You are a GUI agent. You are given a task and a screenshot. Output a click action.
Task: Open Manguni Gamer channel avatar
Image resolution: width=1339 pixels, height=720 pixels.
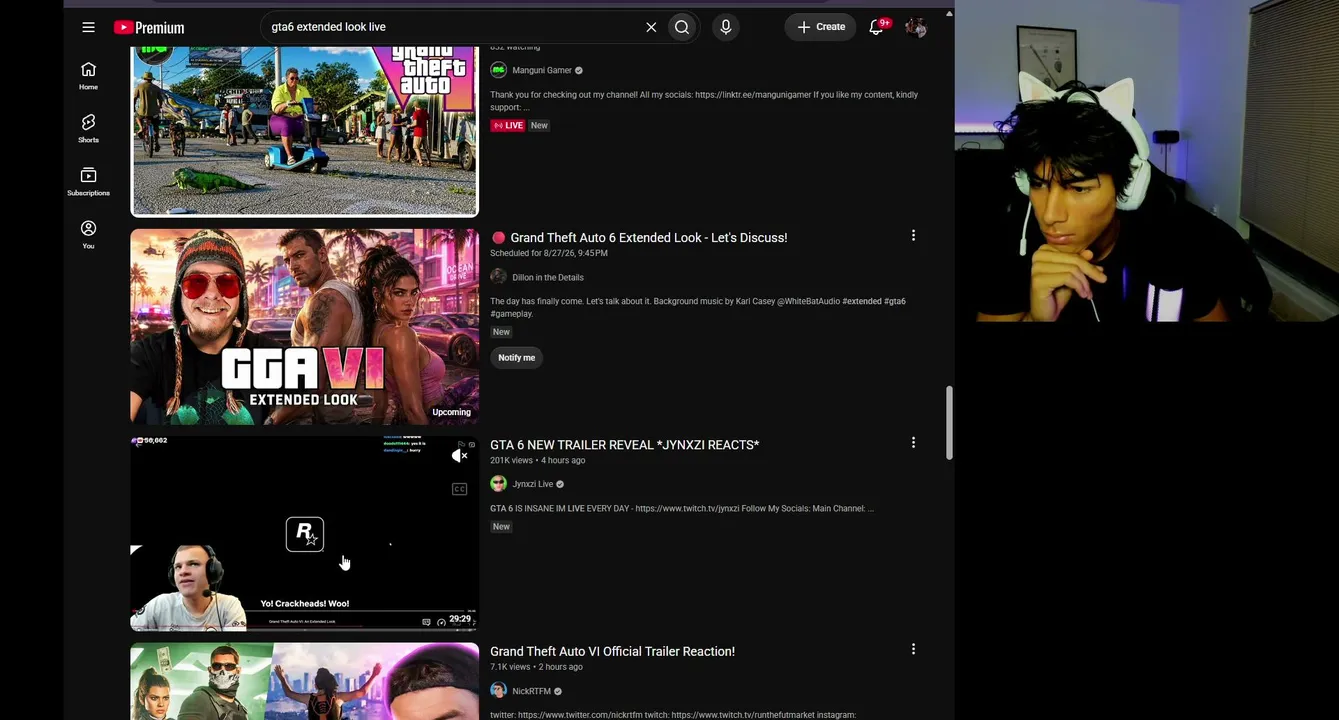pyautogui.click(x=498, y=70)
